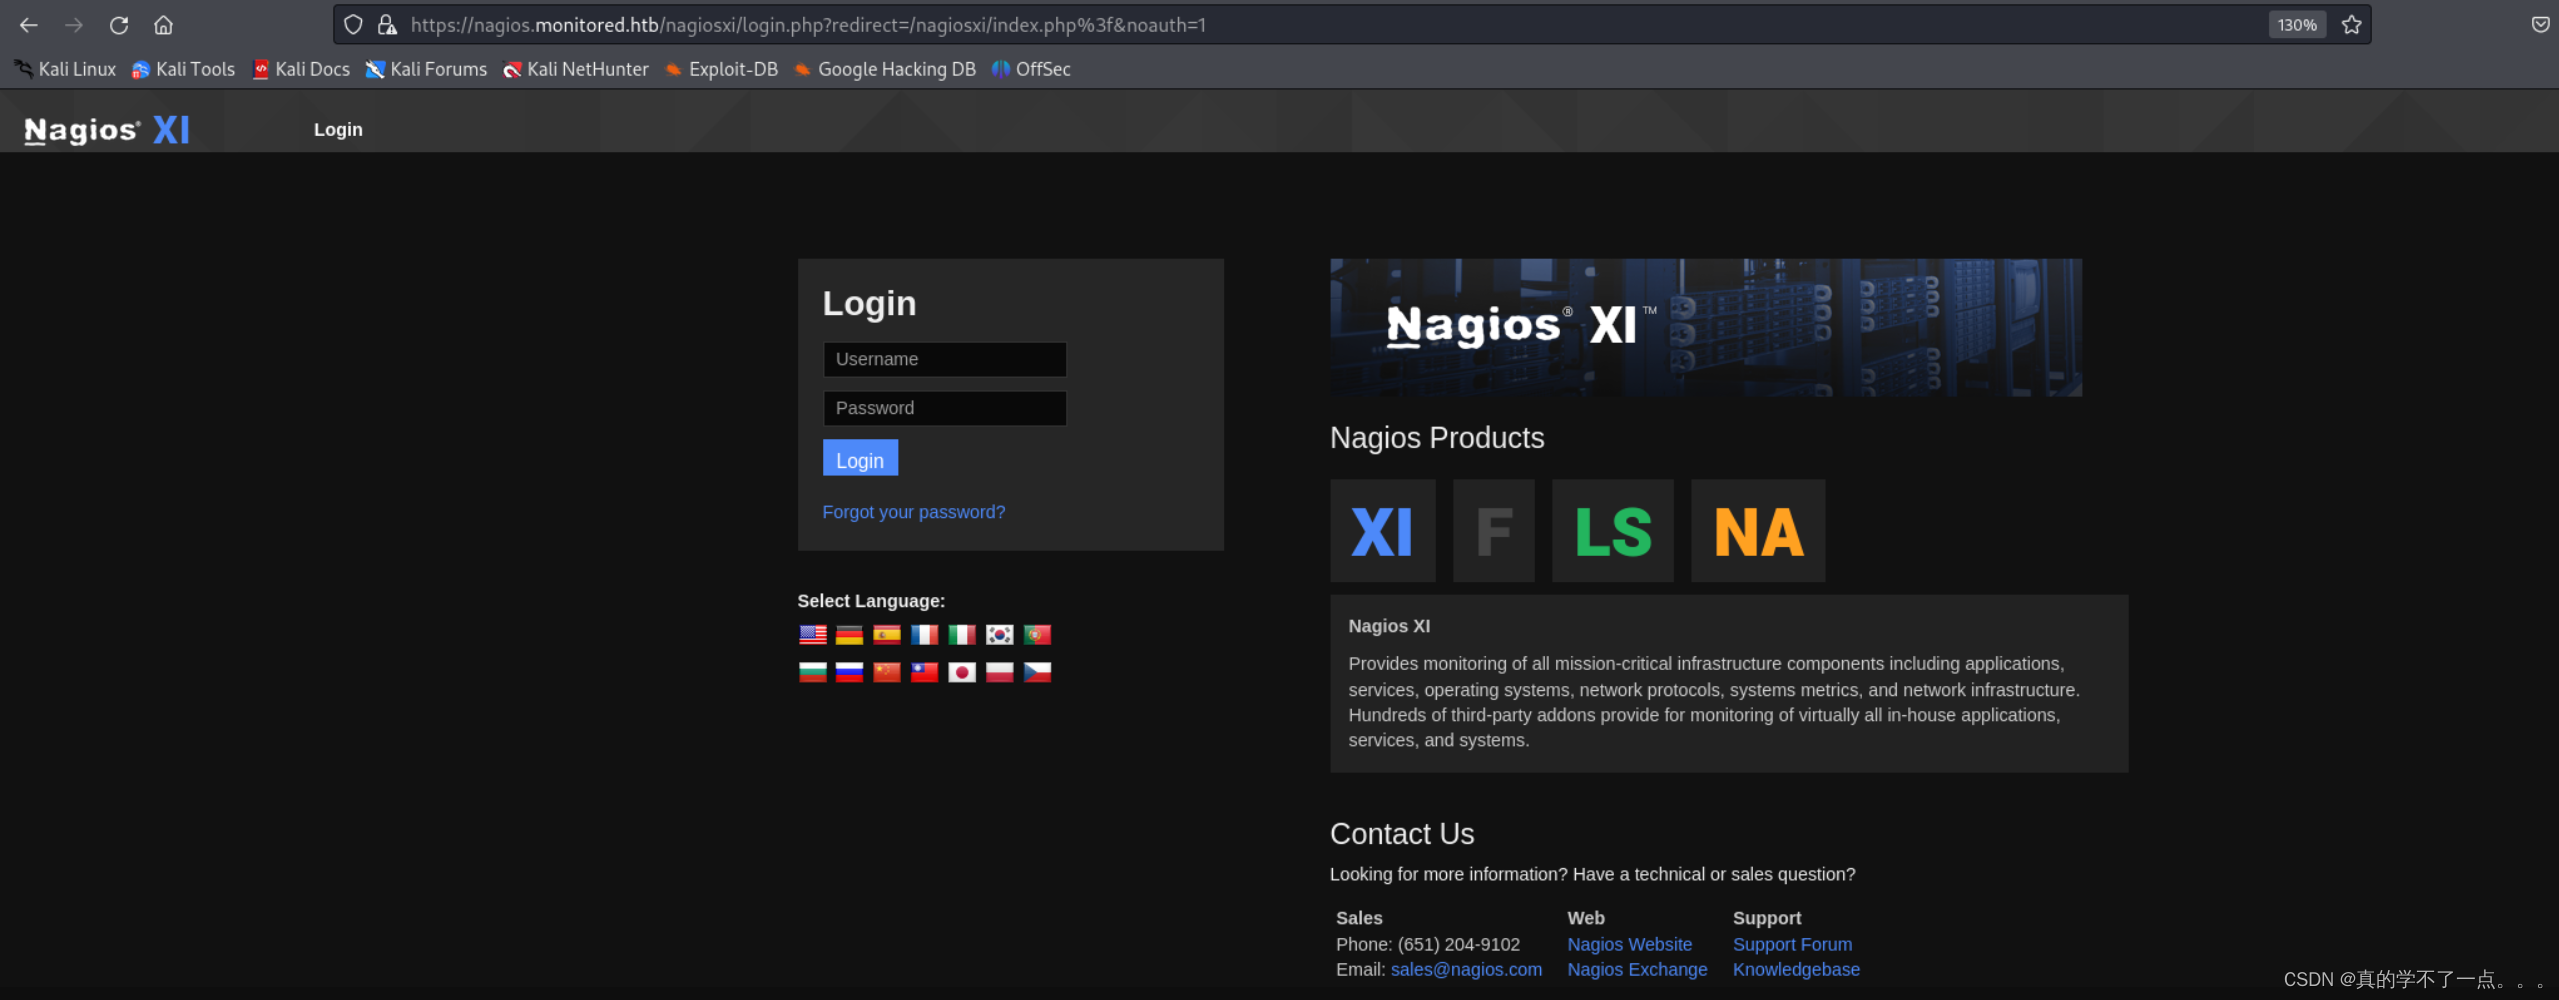Click the Contact Us heading
Image resolution: width=2559 pixels, height=1000 pixels.
point(1402,834)
